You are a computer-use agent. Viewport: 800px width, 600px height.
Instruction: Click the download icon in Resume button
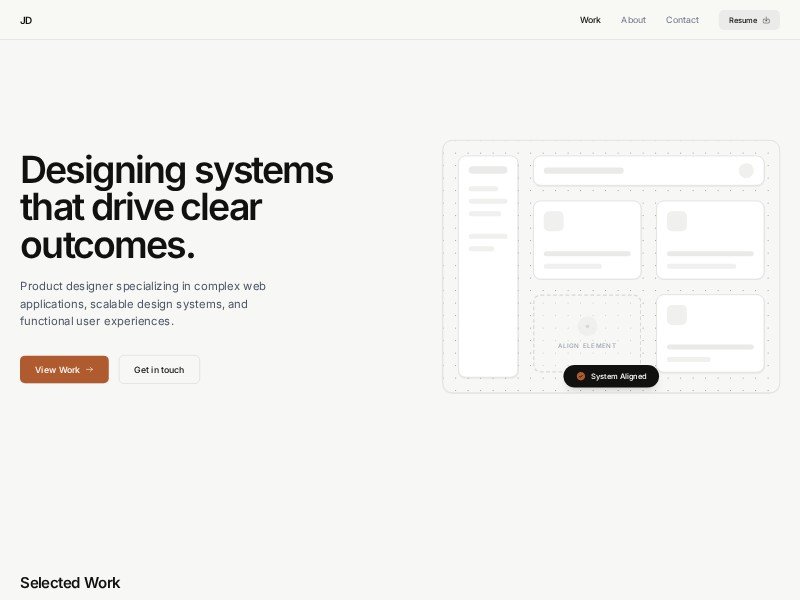[x=766, y=20]
